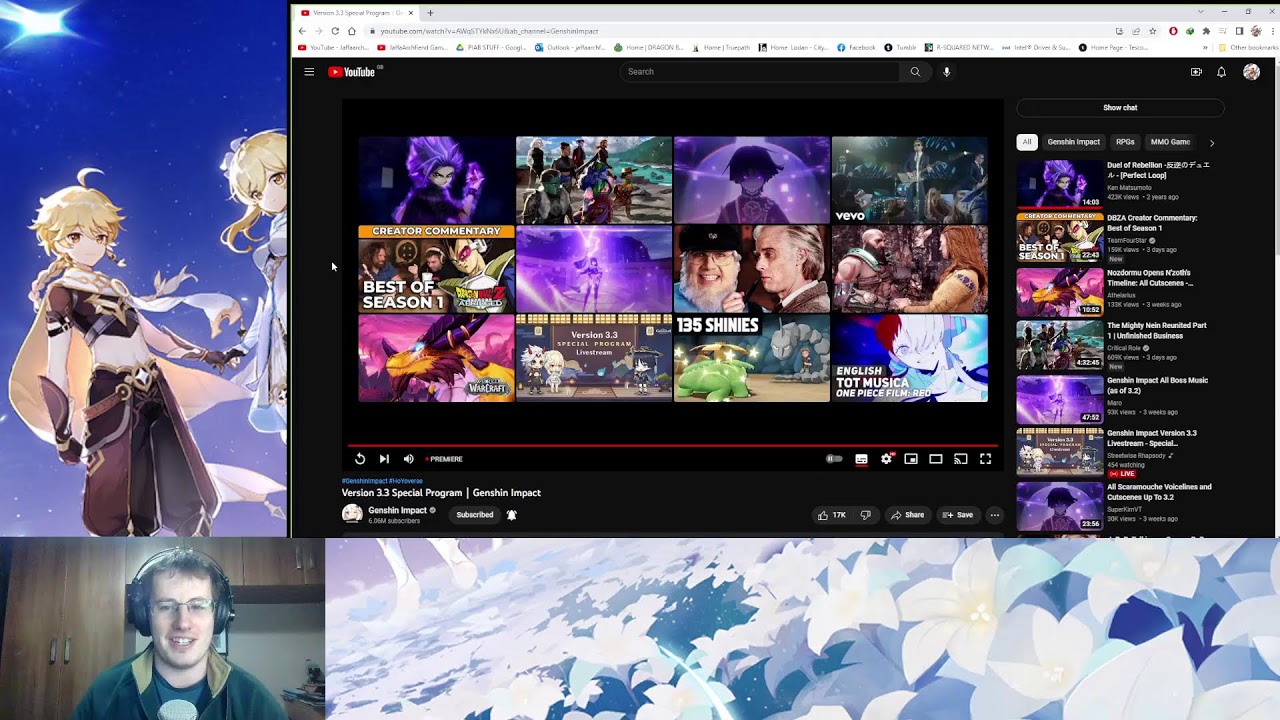
Task: Open the account avatar menu in YouTube header
Action: pyautogui.click(x=1251, y=72)
